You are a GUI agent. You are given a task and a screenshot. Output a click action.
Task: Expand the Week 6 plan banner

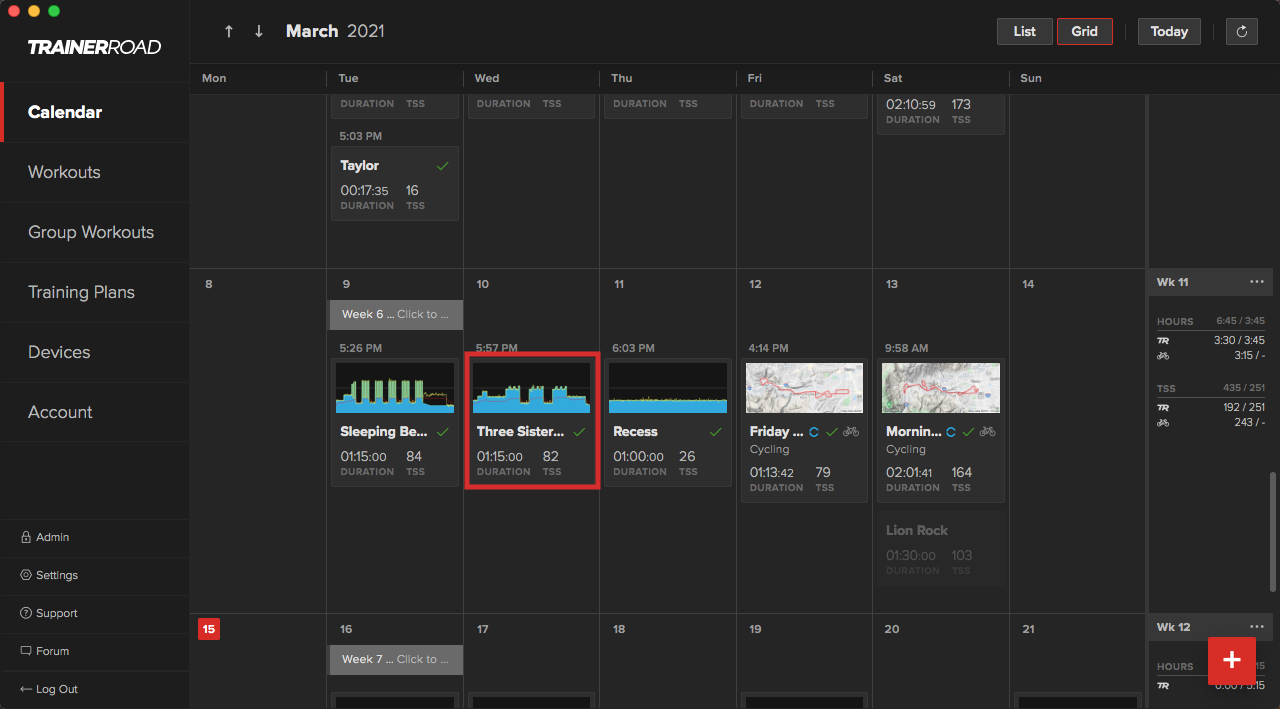point(396,314)
